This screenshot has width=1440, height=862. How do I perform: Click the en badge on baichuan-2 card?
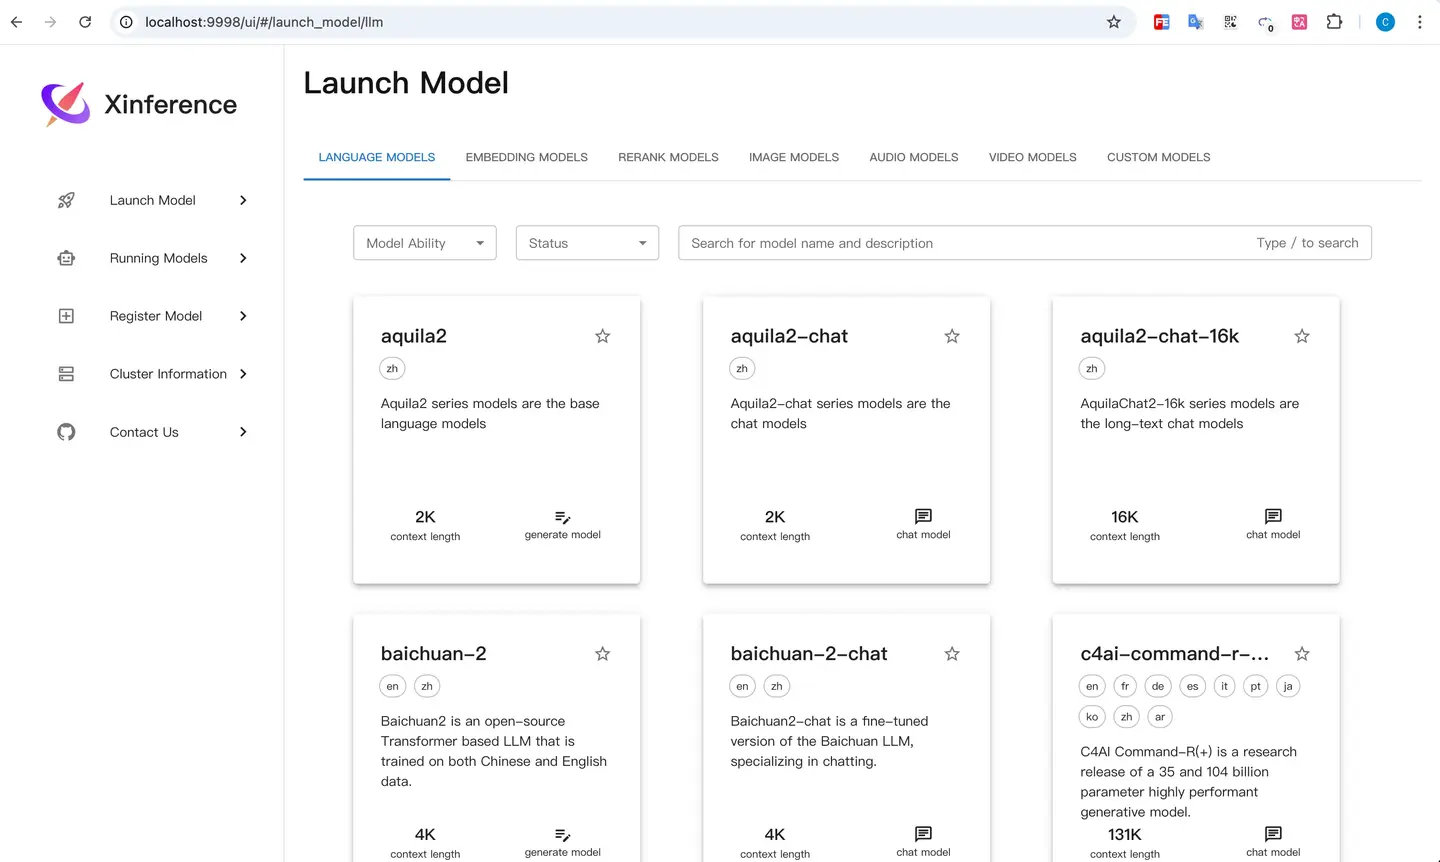(392, 686)
